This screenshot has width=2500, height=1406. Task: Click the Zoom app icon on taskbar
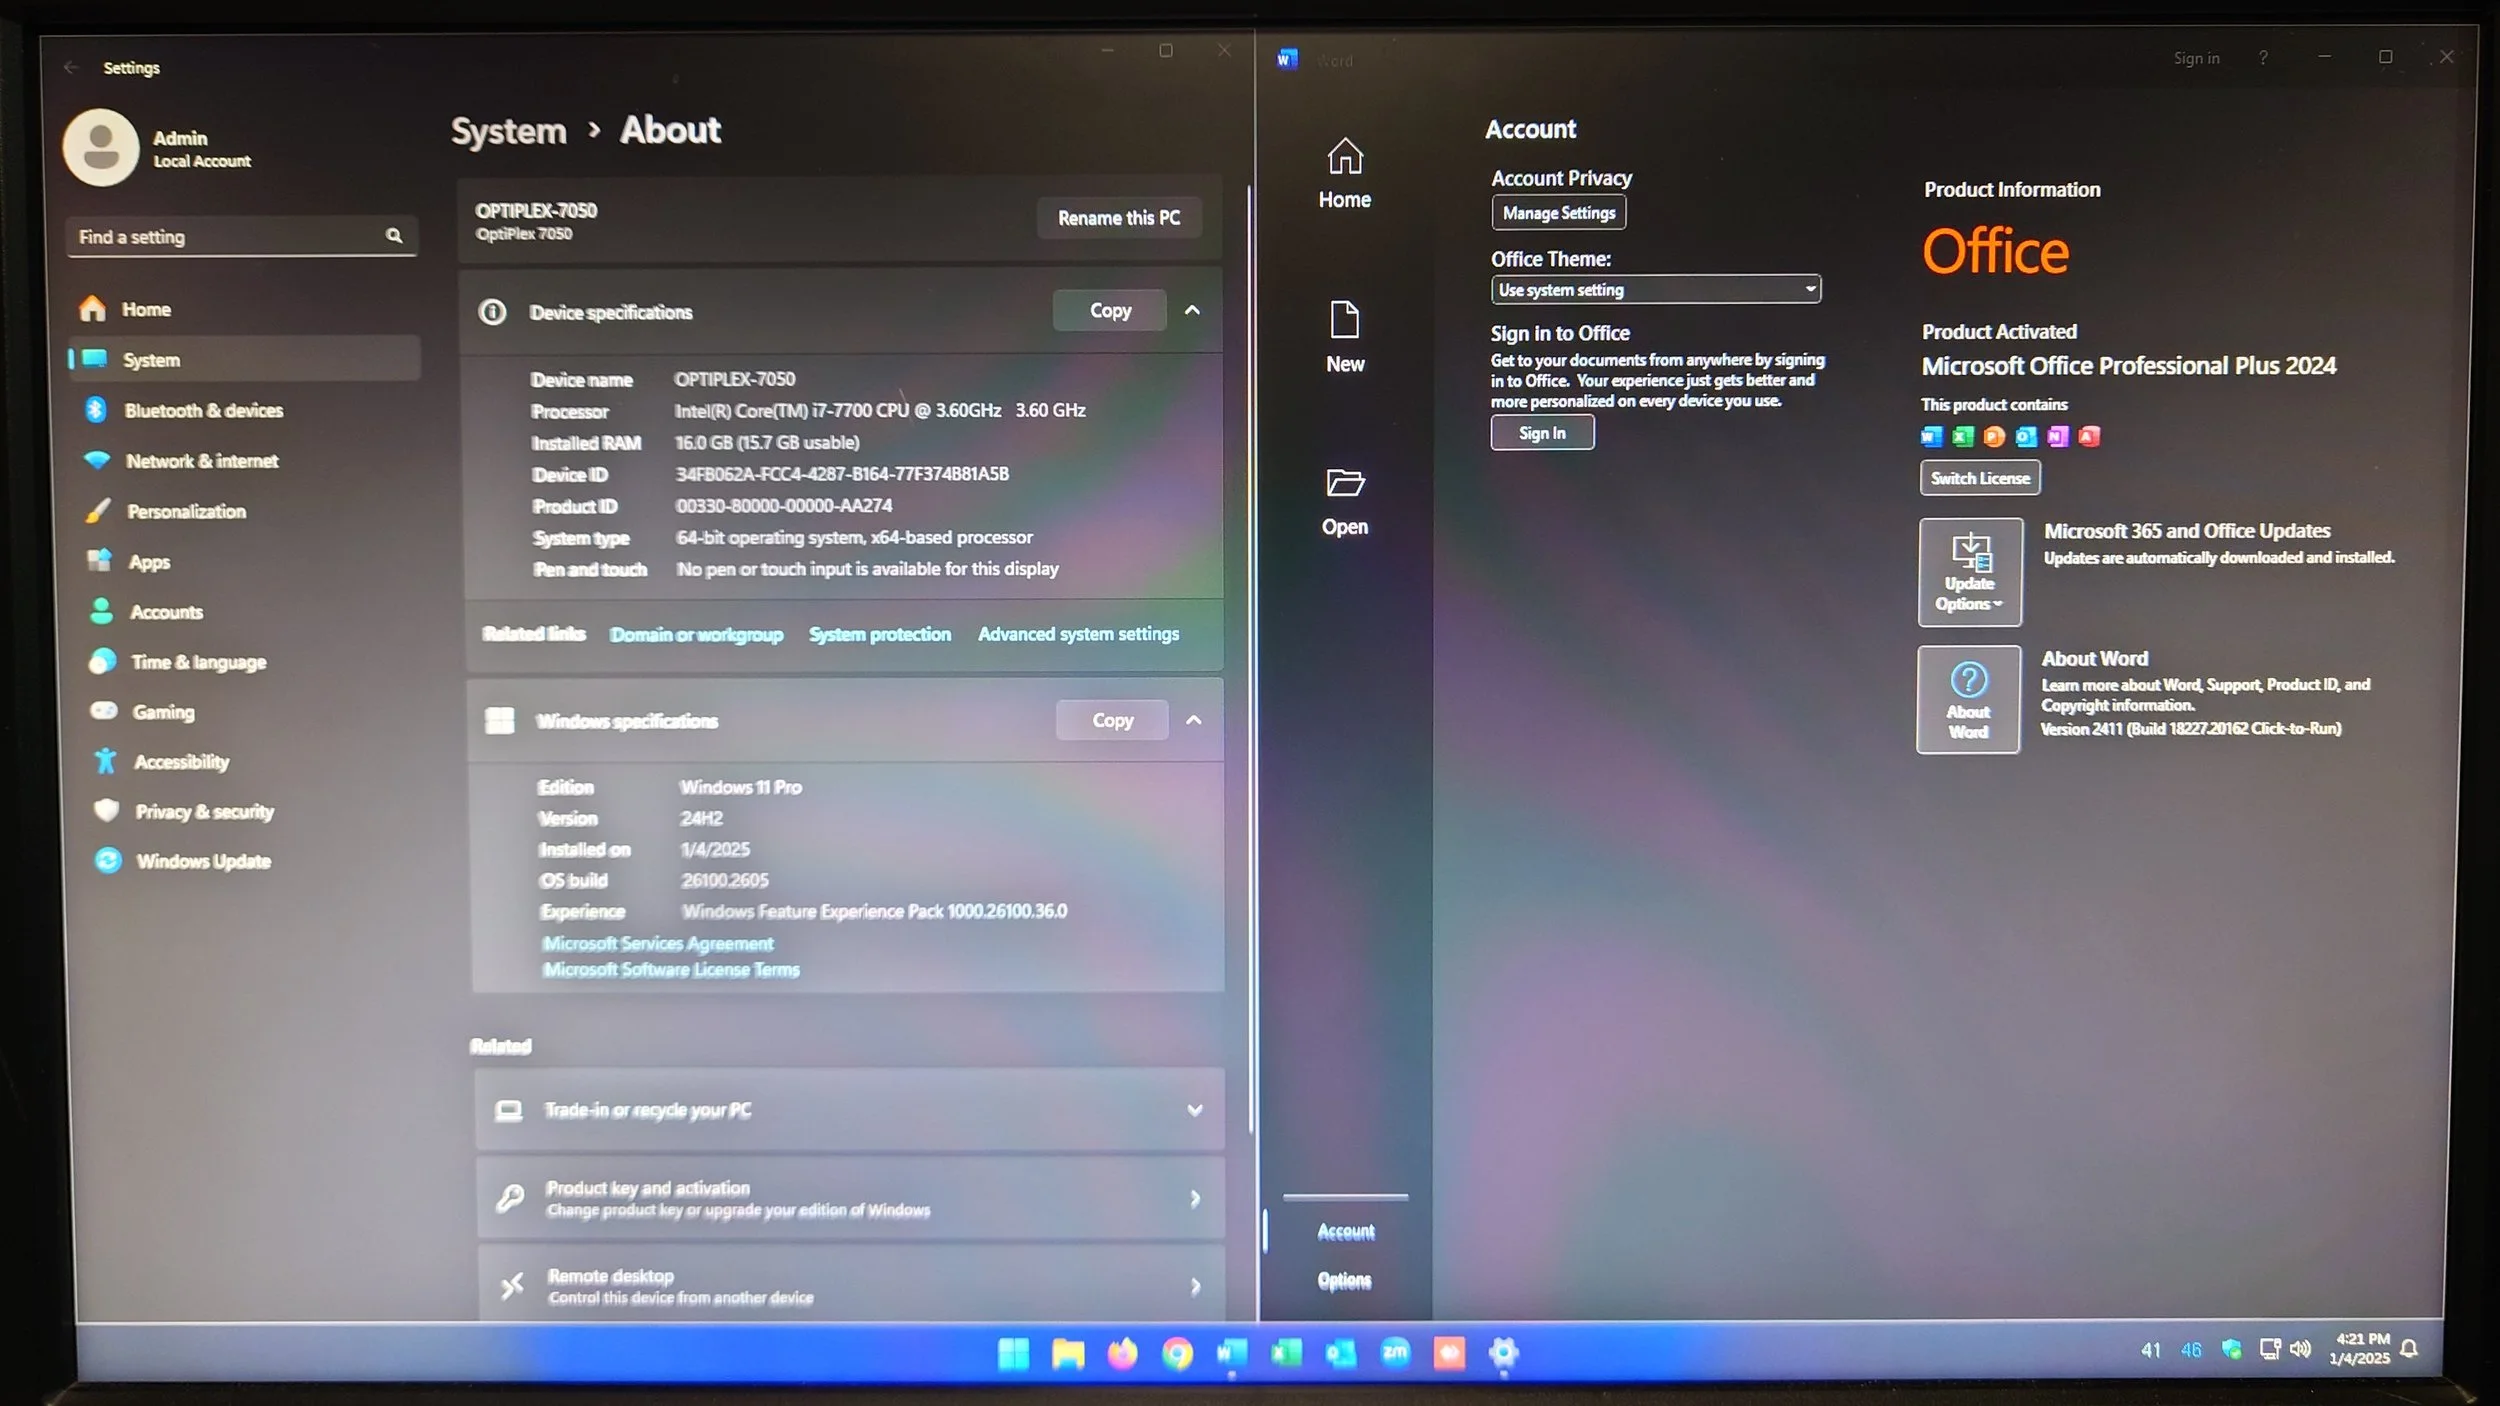click(1395, 1353)
